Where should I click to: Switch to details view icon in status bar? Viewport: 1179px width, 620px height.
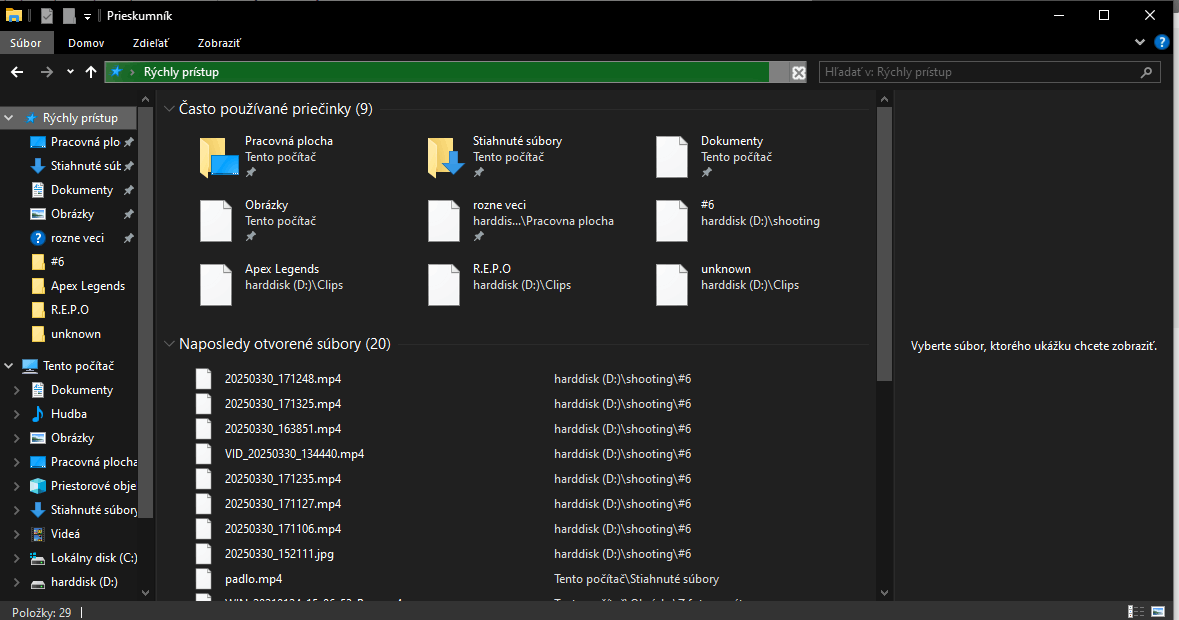[x=1136, y=612]
